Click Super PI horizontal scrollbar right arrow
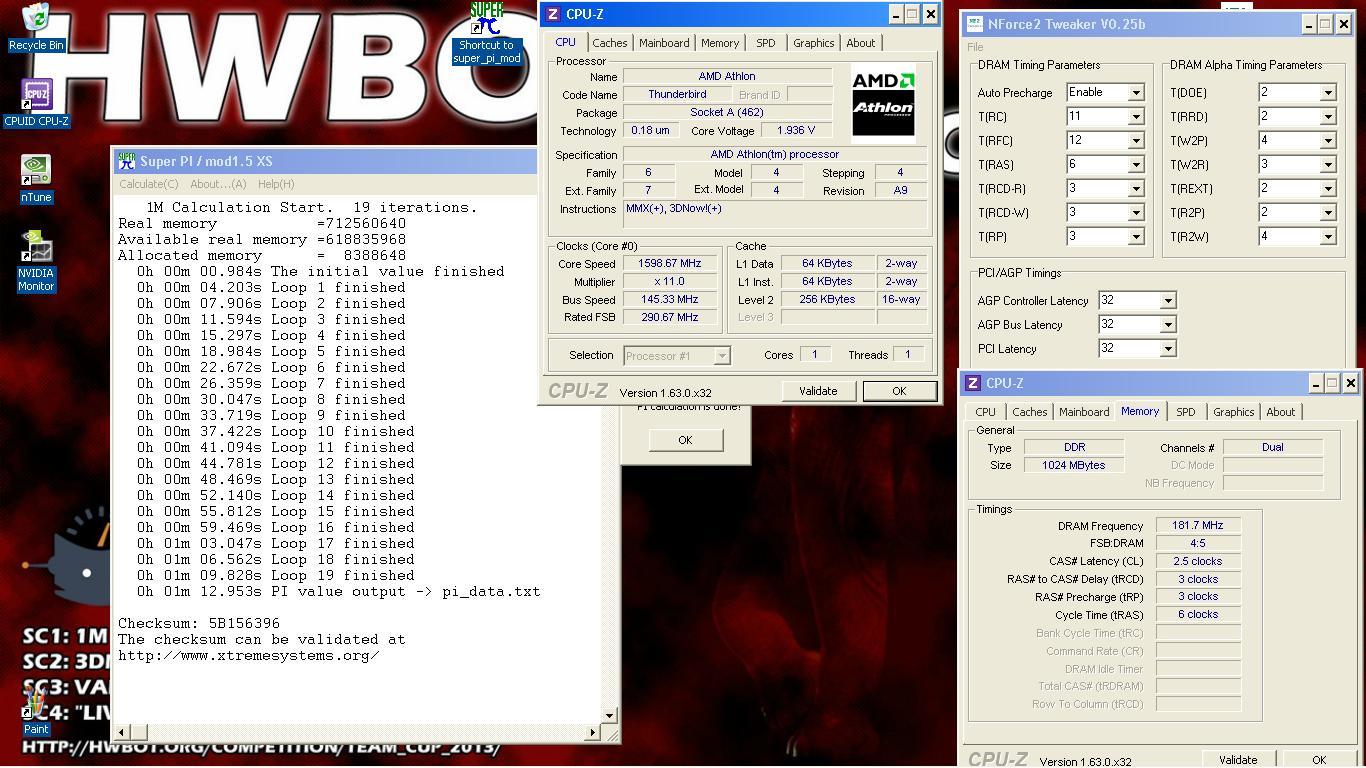Image resolution: width=1366 pixels, height=768 pixels. pos(592,732)
